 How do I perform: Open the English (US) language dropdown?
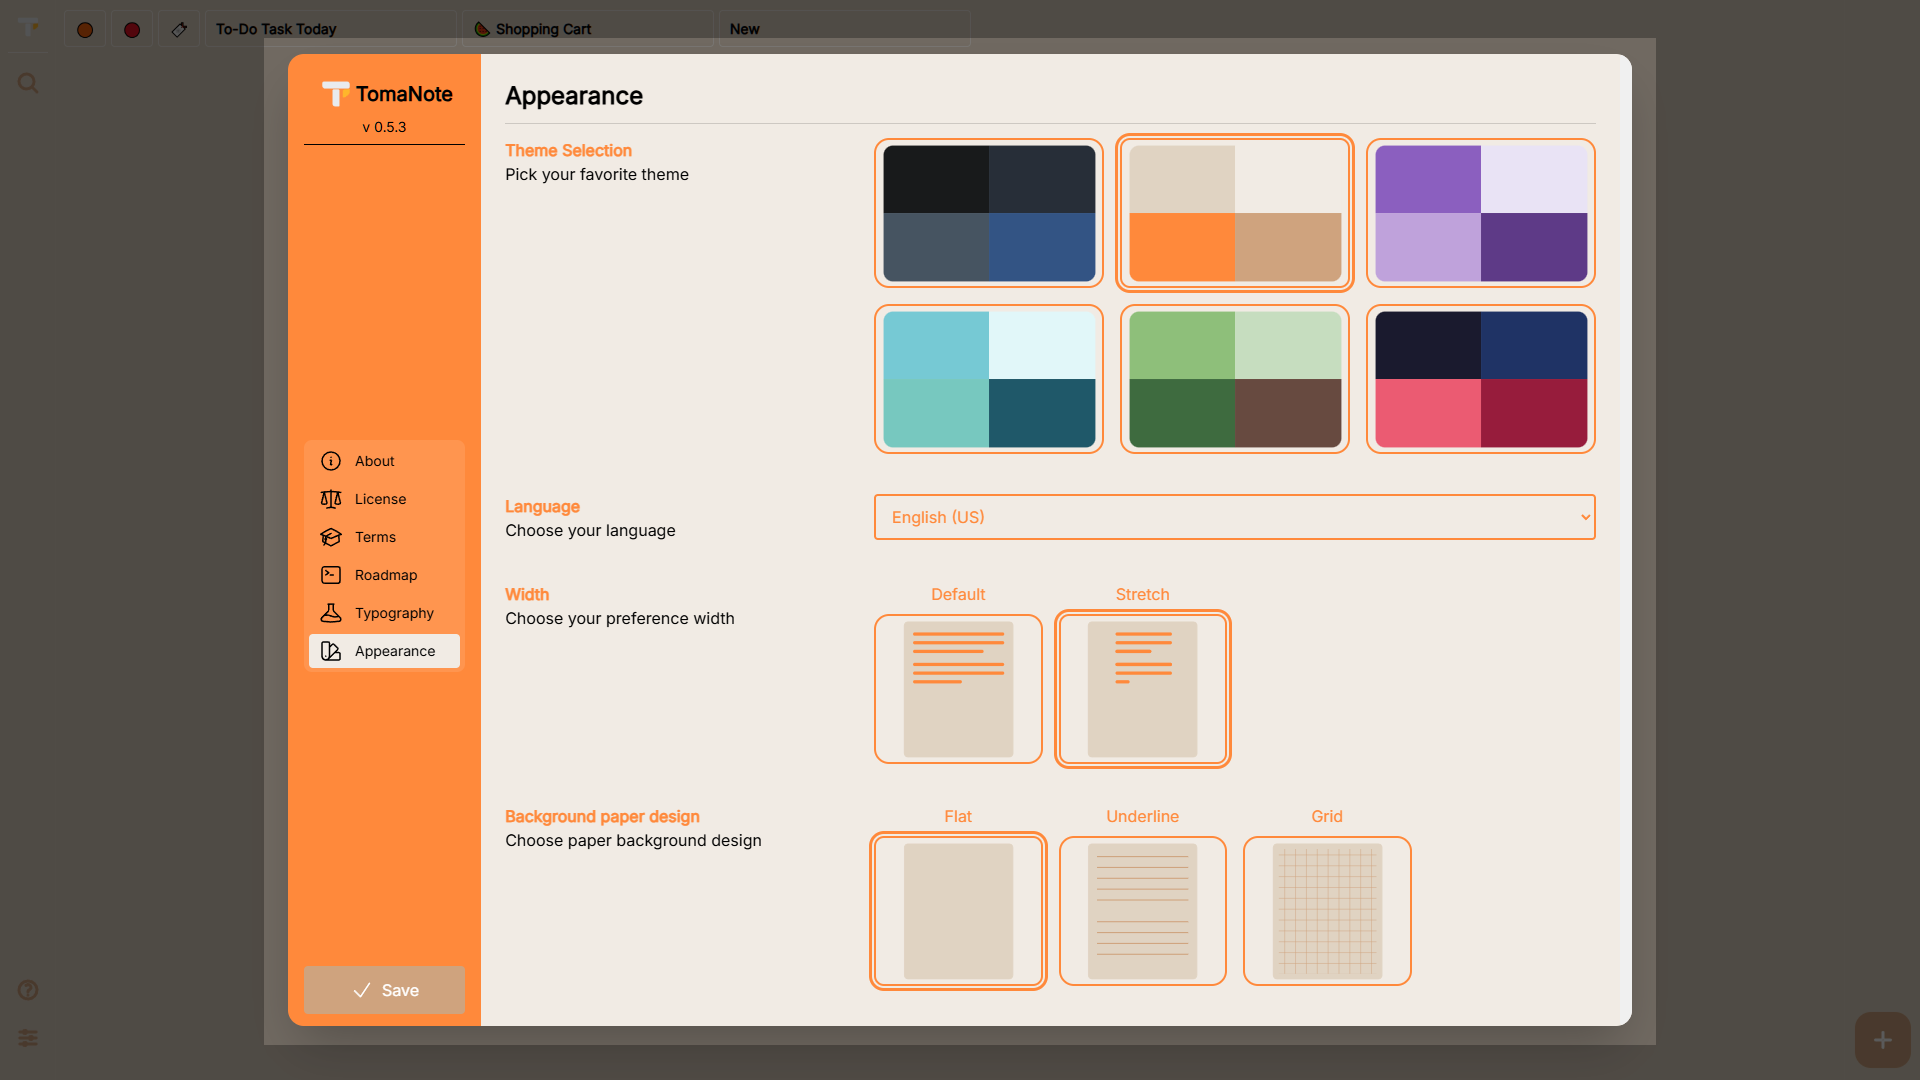[x=1235, y=517]
